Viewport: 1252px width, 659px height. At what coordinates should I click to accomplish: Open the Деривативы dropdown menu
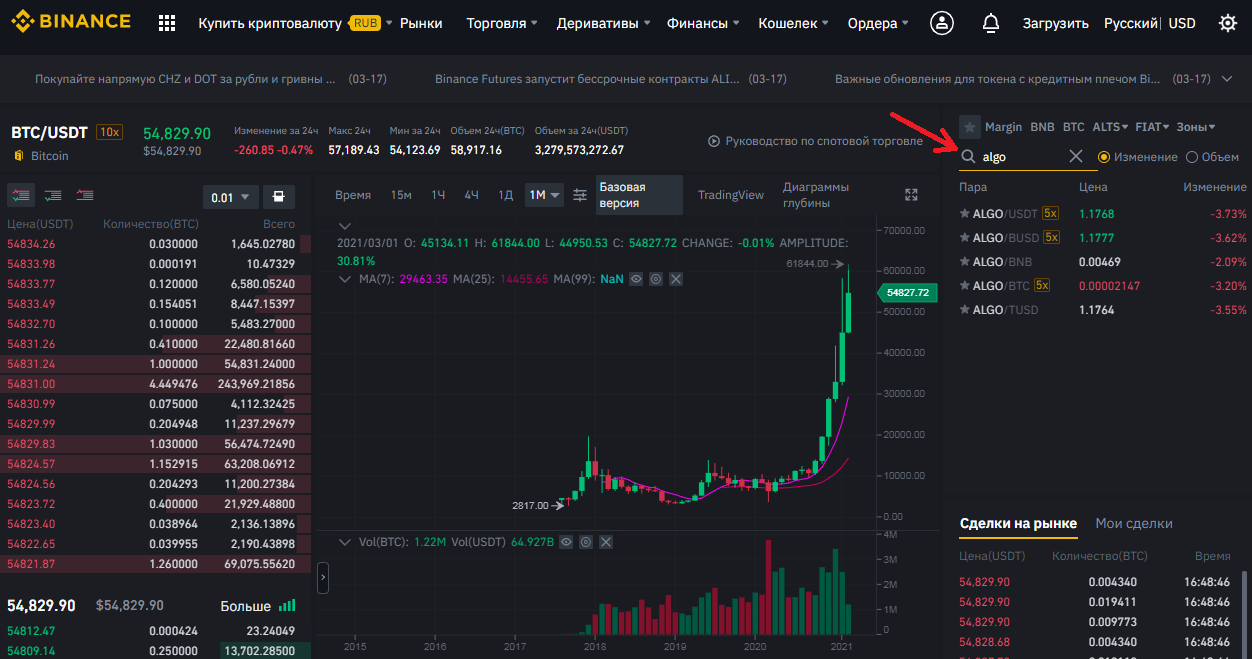click(604, 23)
